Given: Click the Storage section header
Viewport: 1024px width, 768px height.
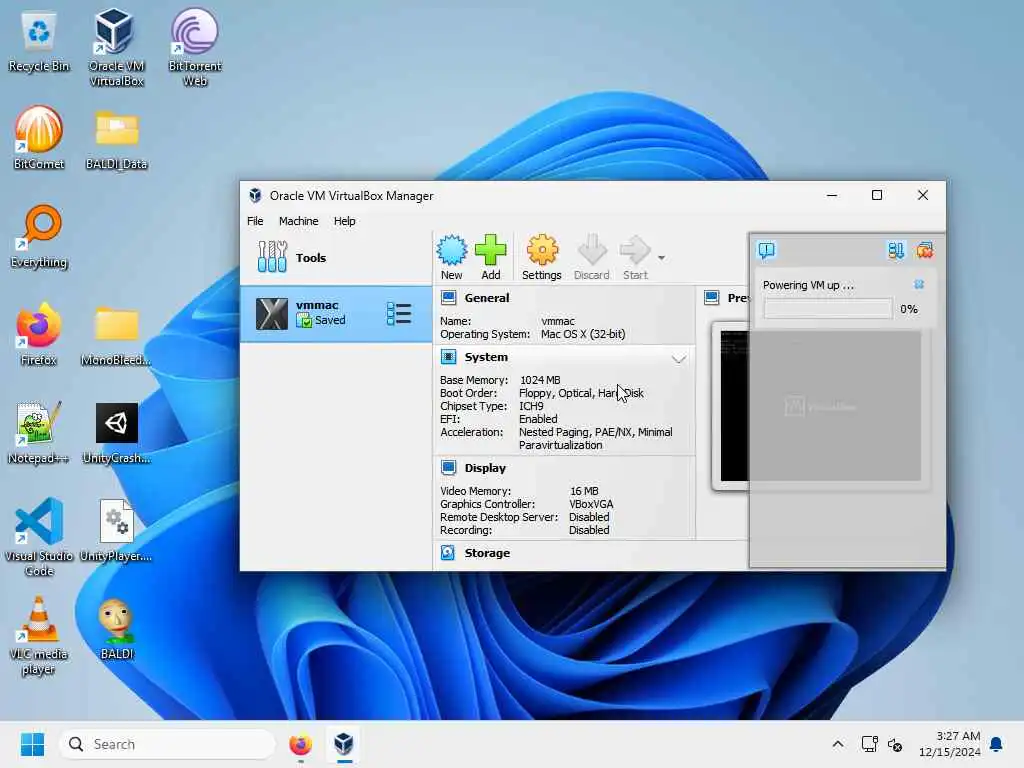Looking at the screenshot, I should pyautogui.click(x=487, y=553).
